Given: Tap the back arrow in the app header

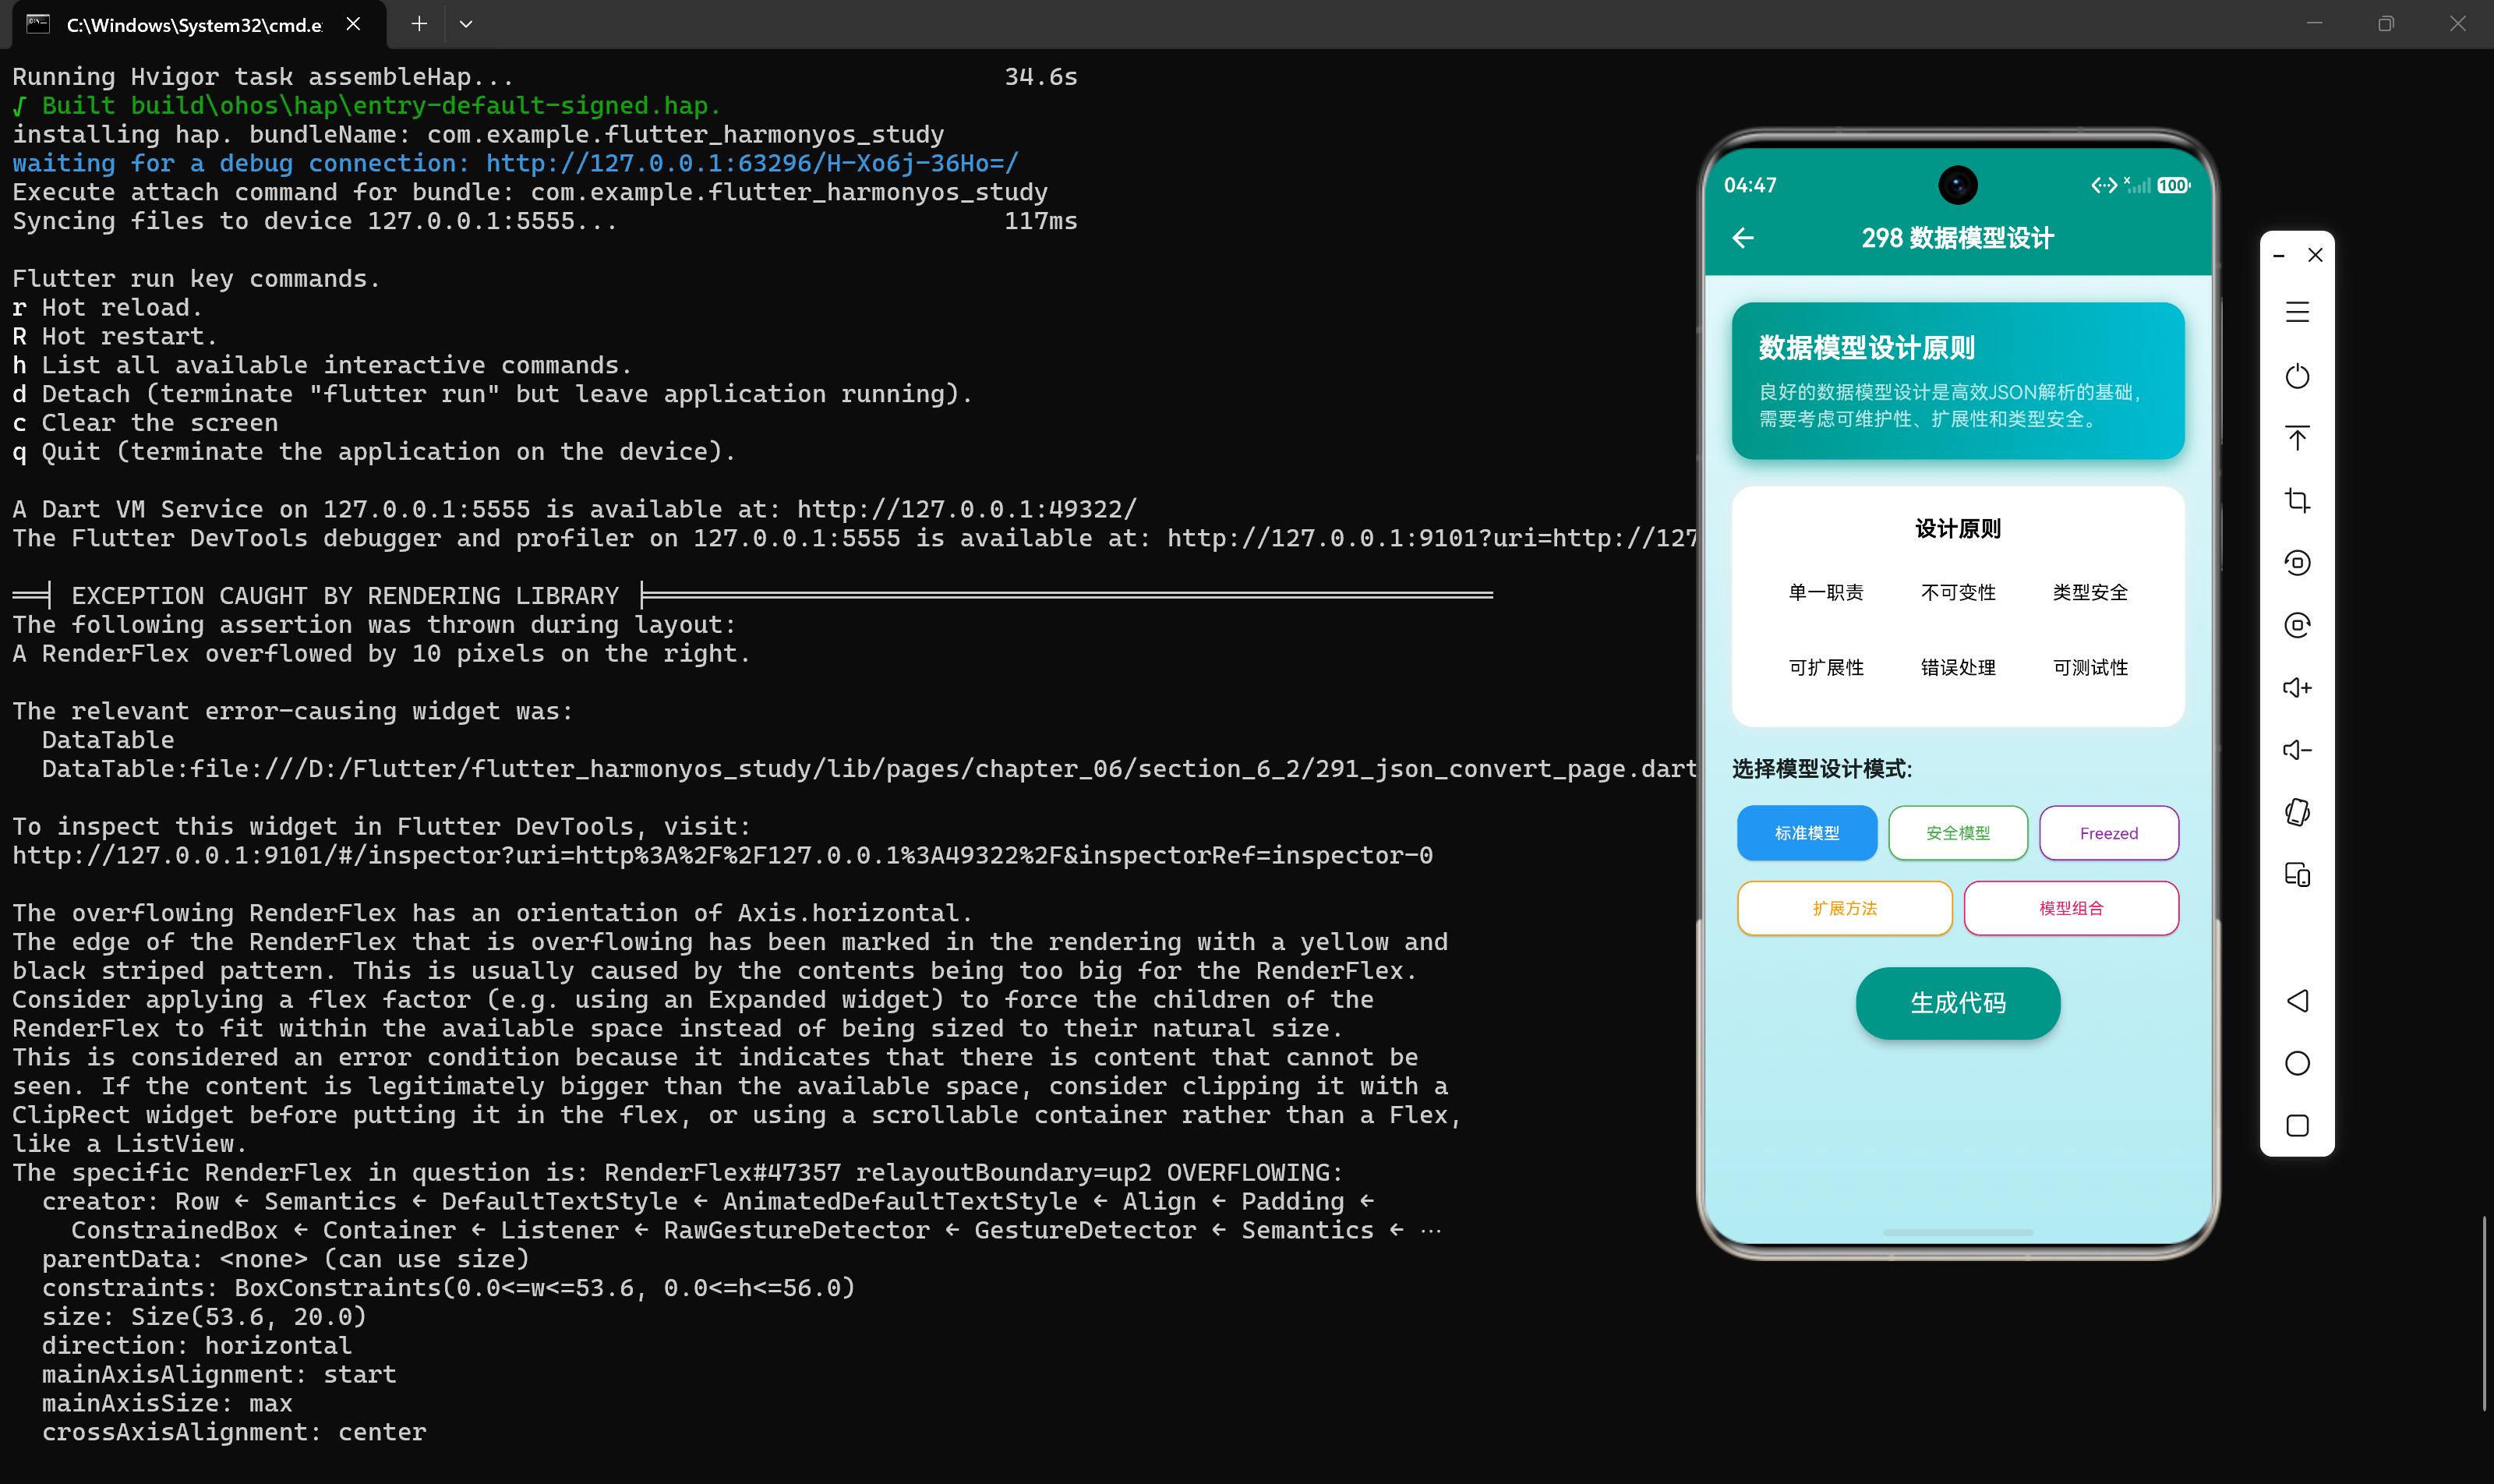Looking at the screenshot, I should [x=1743, y=238].
